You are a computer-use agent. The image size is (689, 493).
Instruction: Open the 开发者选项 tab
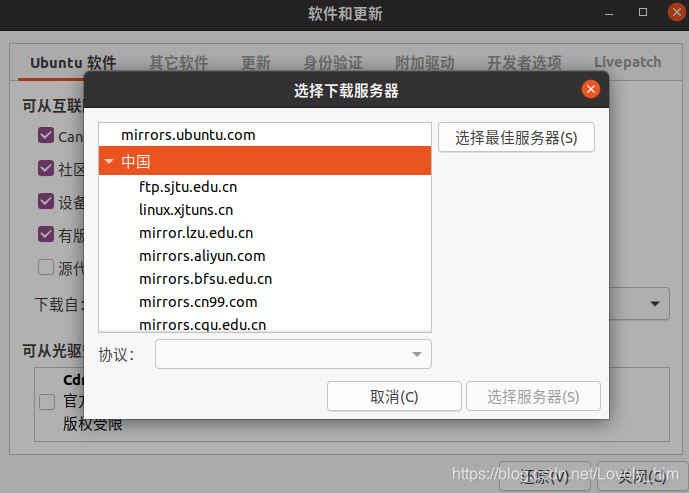524,63
